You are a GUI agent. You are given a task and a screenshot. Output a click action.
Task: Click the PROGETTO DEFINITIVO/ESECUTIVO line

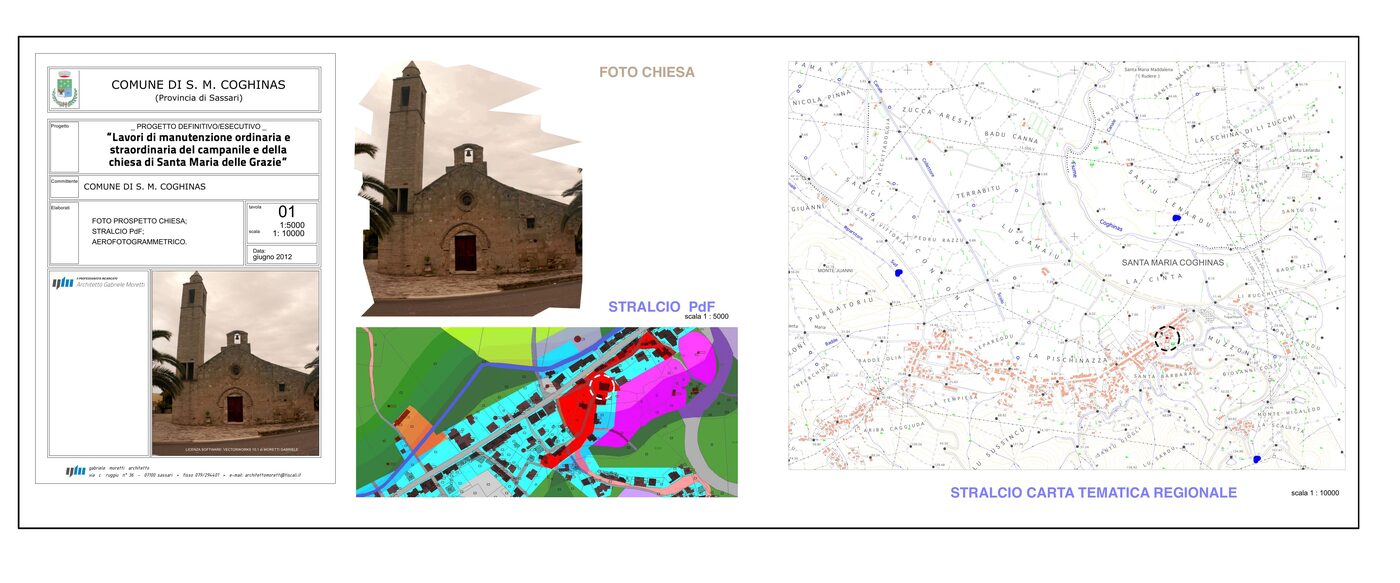(198, 126)
